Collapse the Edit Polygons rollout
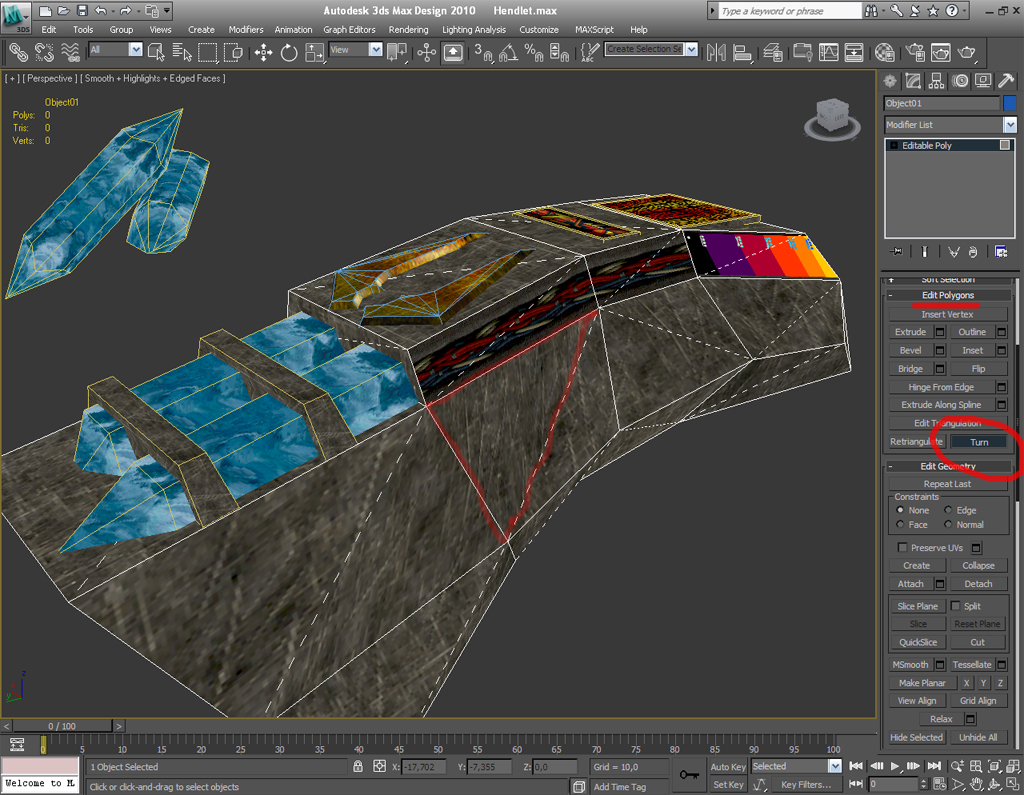The image size is (1024, 795). 947,295
